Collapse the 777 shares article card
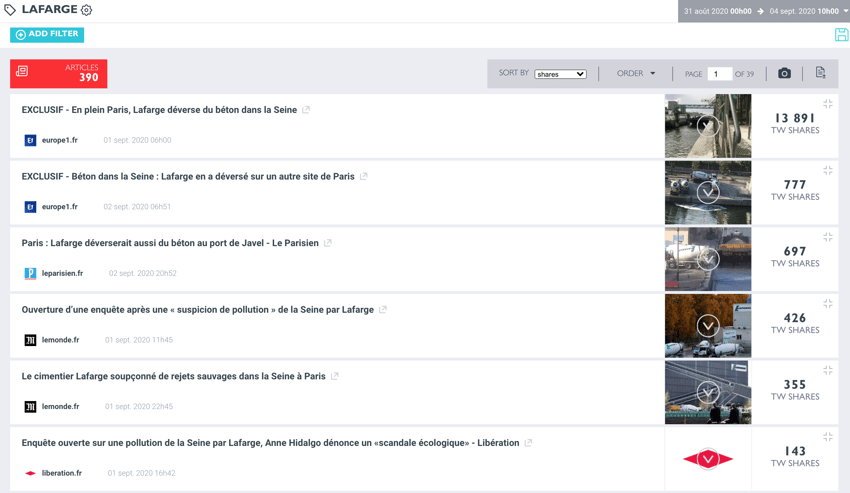 828,170
